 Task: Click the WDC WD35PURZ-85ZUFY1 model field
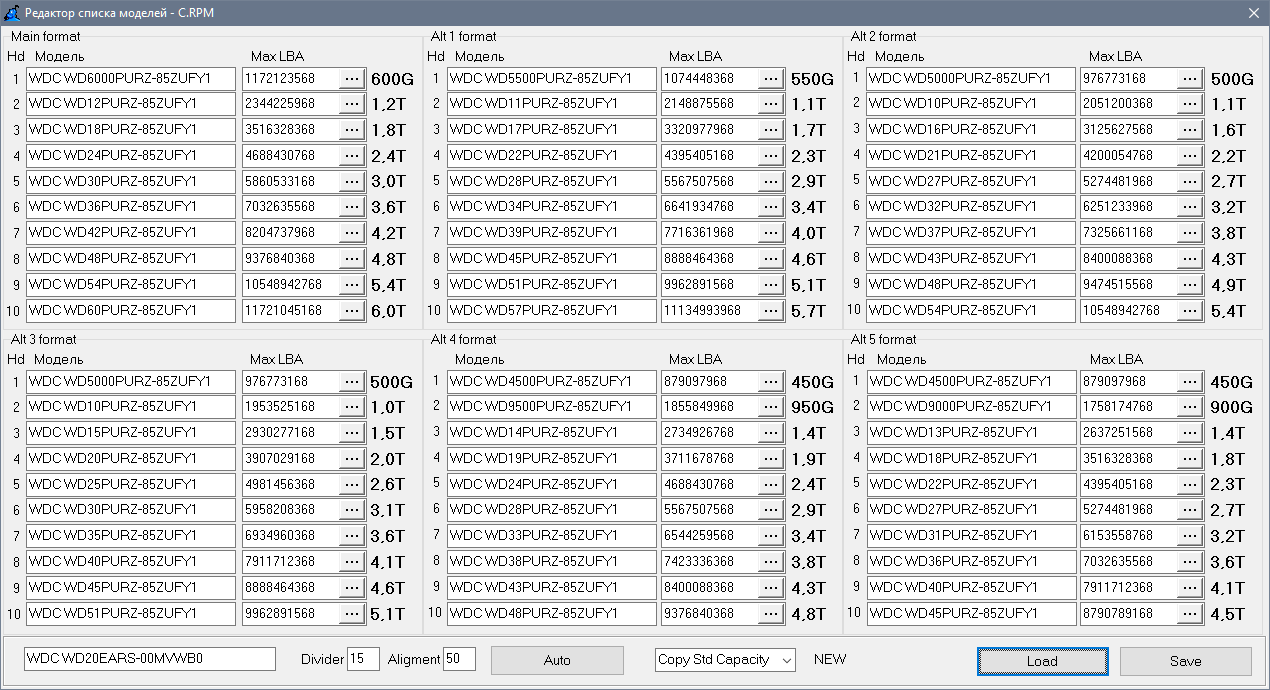point(131,536)
